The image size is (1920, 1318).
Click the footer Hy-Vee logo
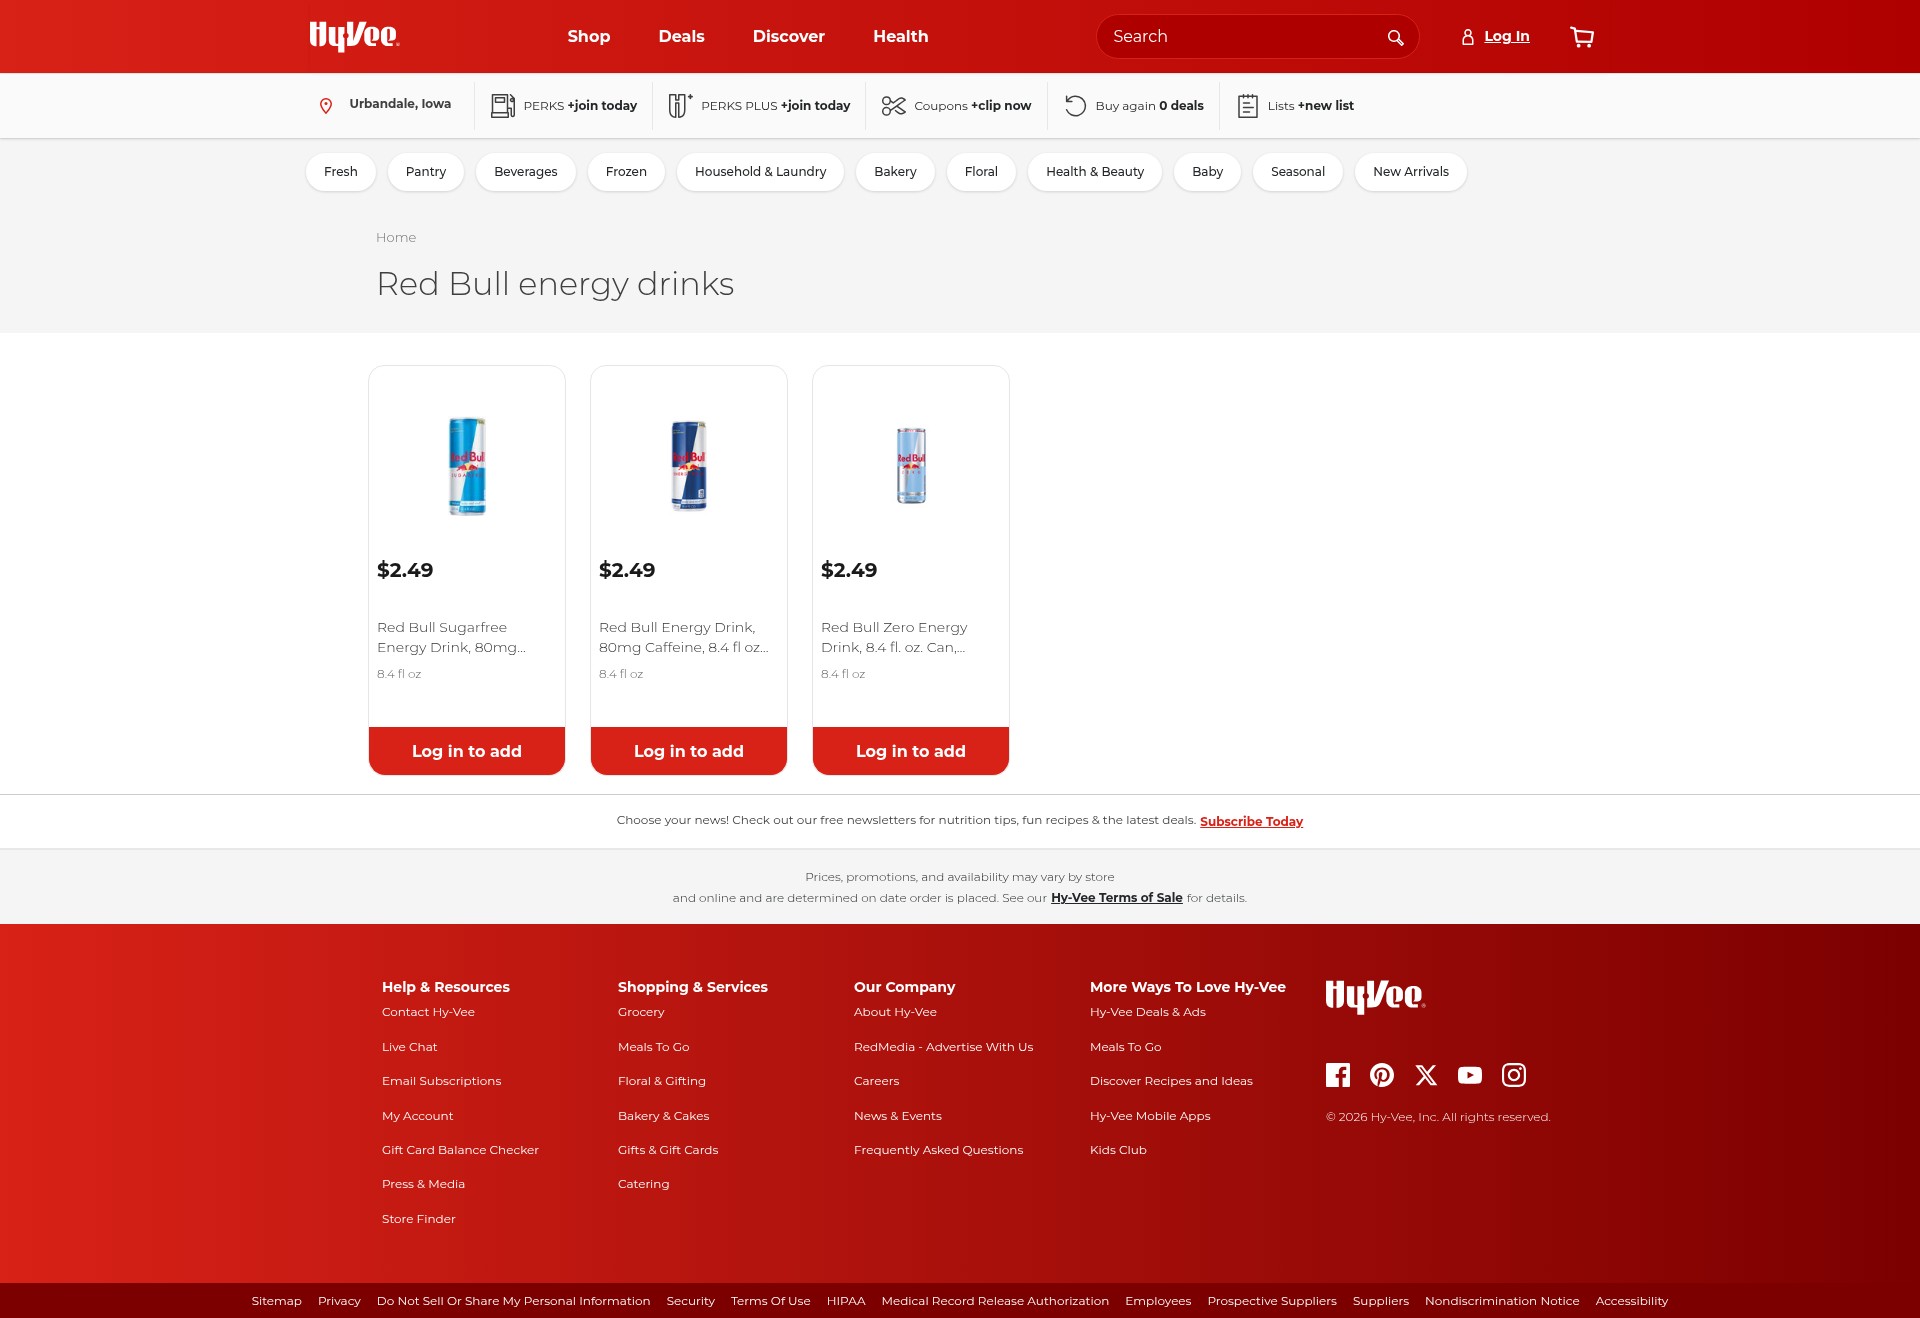(1375, 996)
